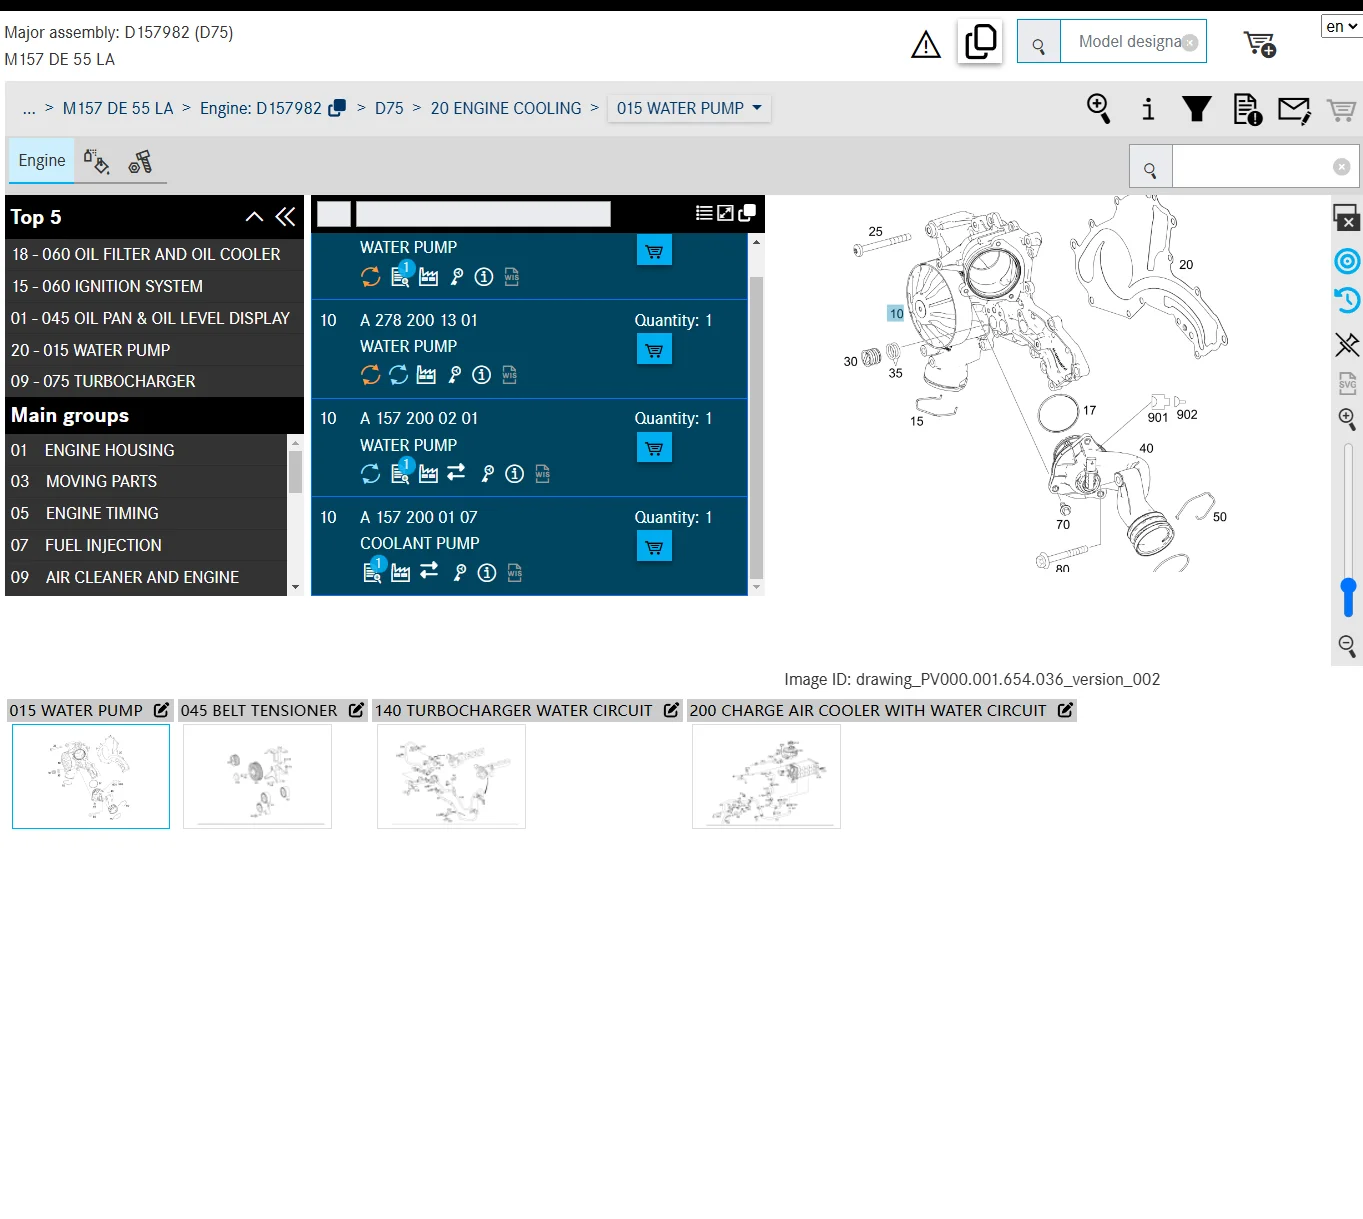Click the extended search magnifier-plus icon
This screenshot has height=1219, width=1363.
pyautogui.click(x=1099, y=108)
